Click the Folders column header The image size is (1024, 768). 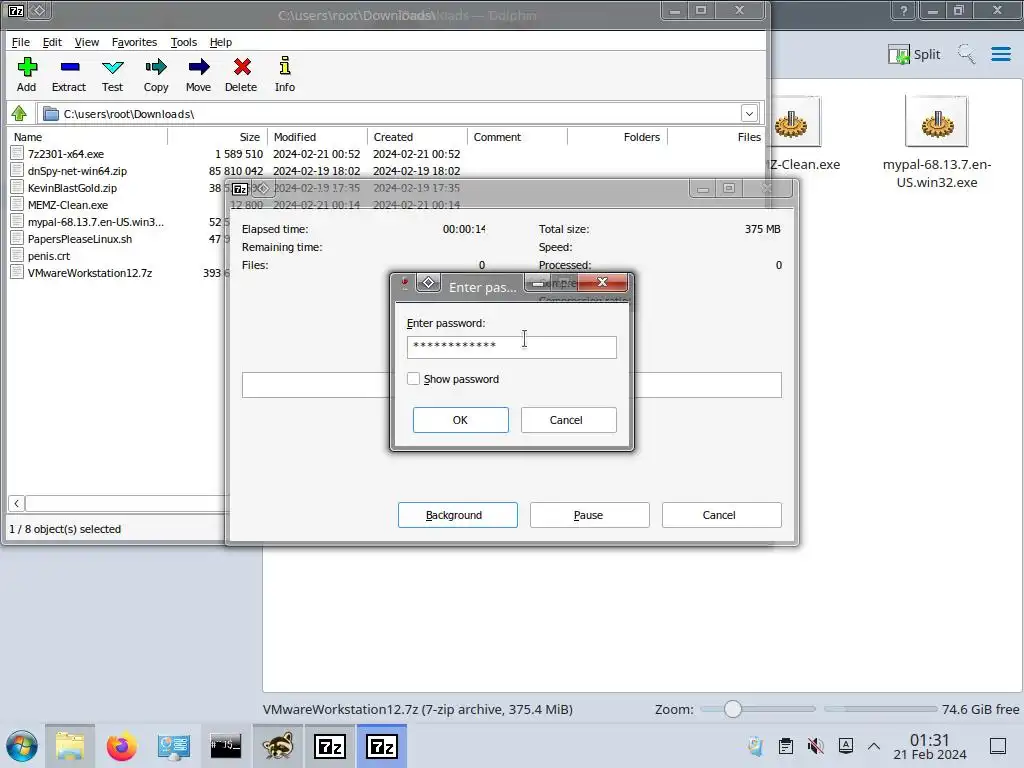click(x=618, y=137)
